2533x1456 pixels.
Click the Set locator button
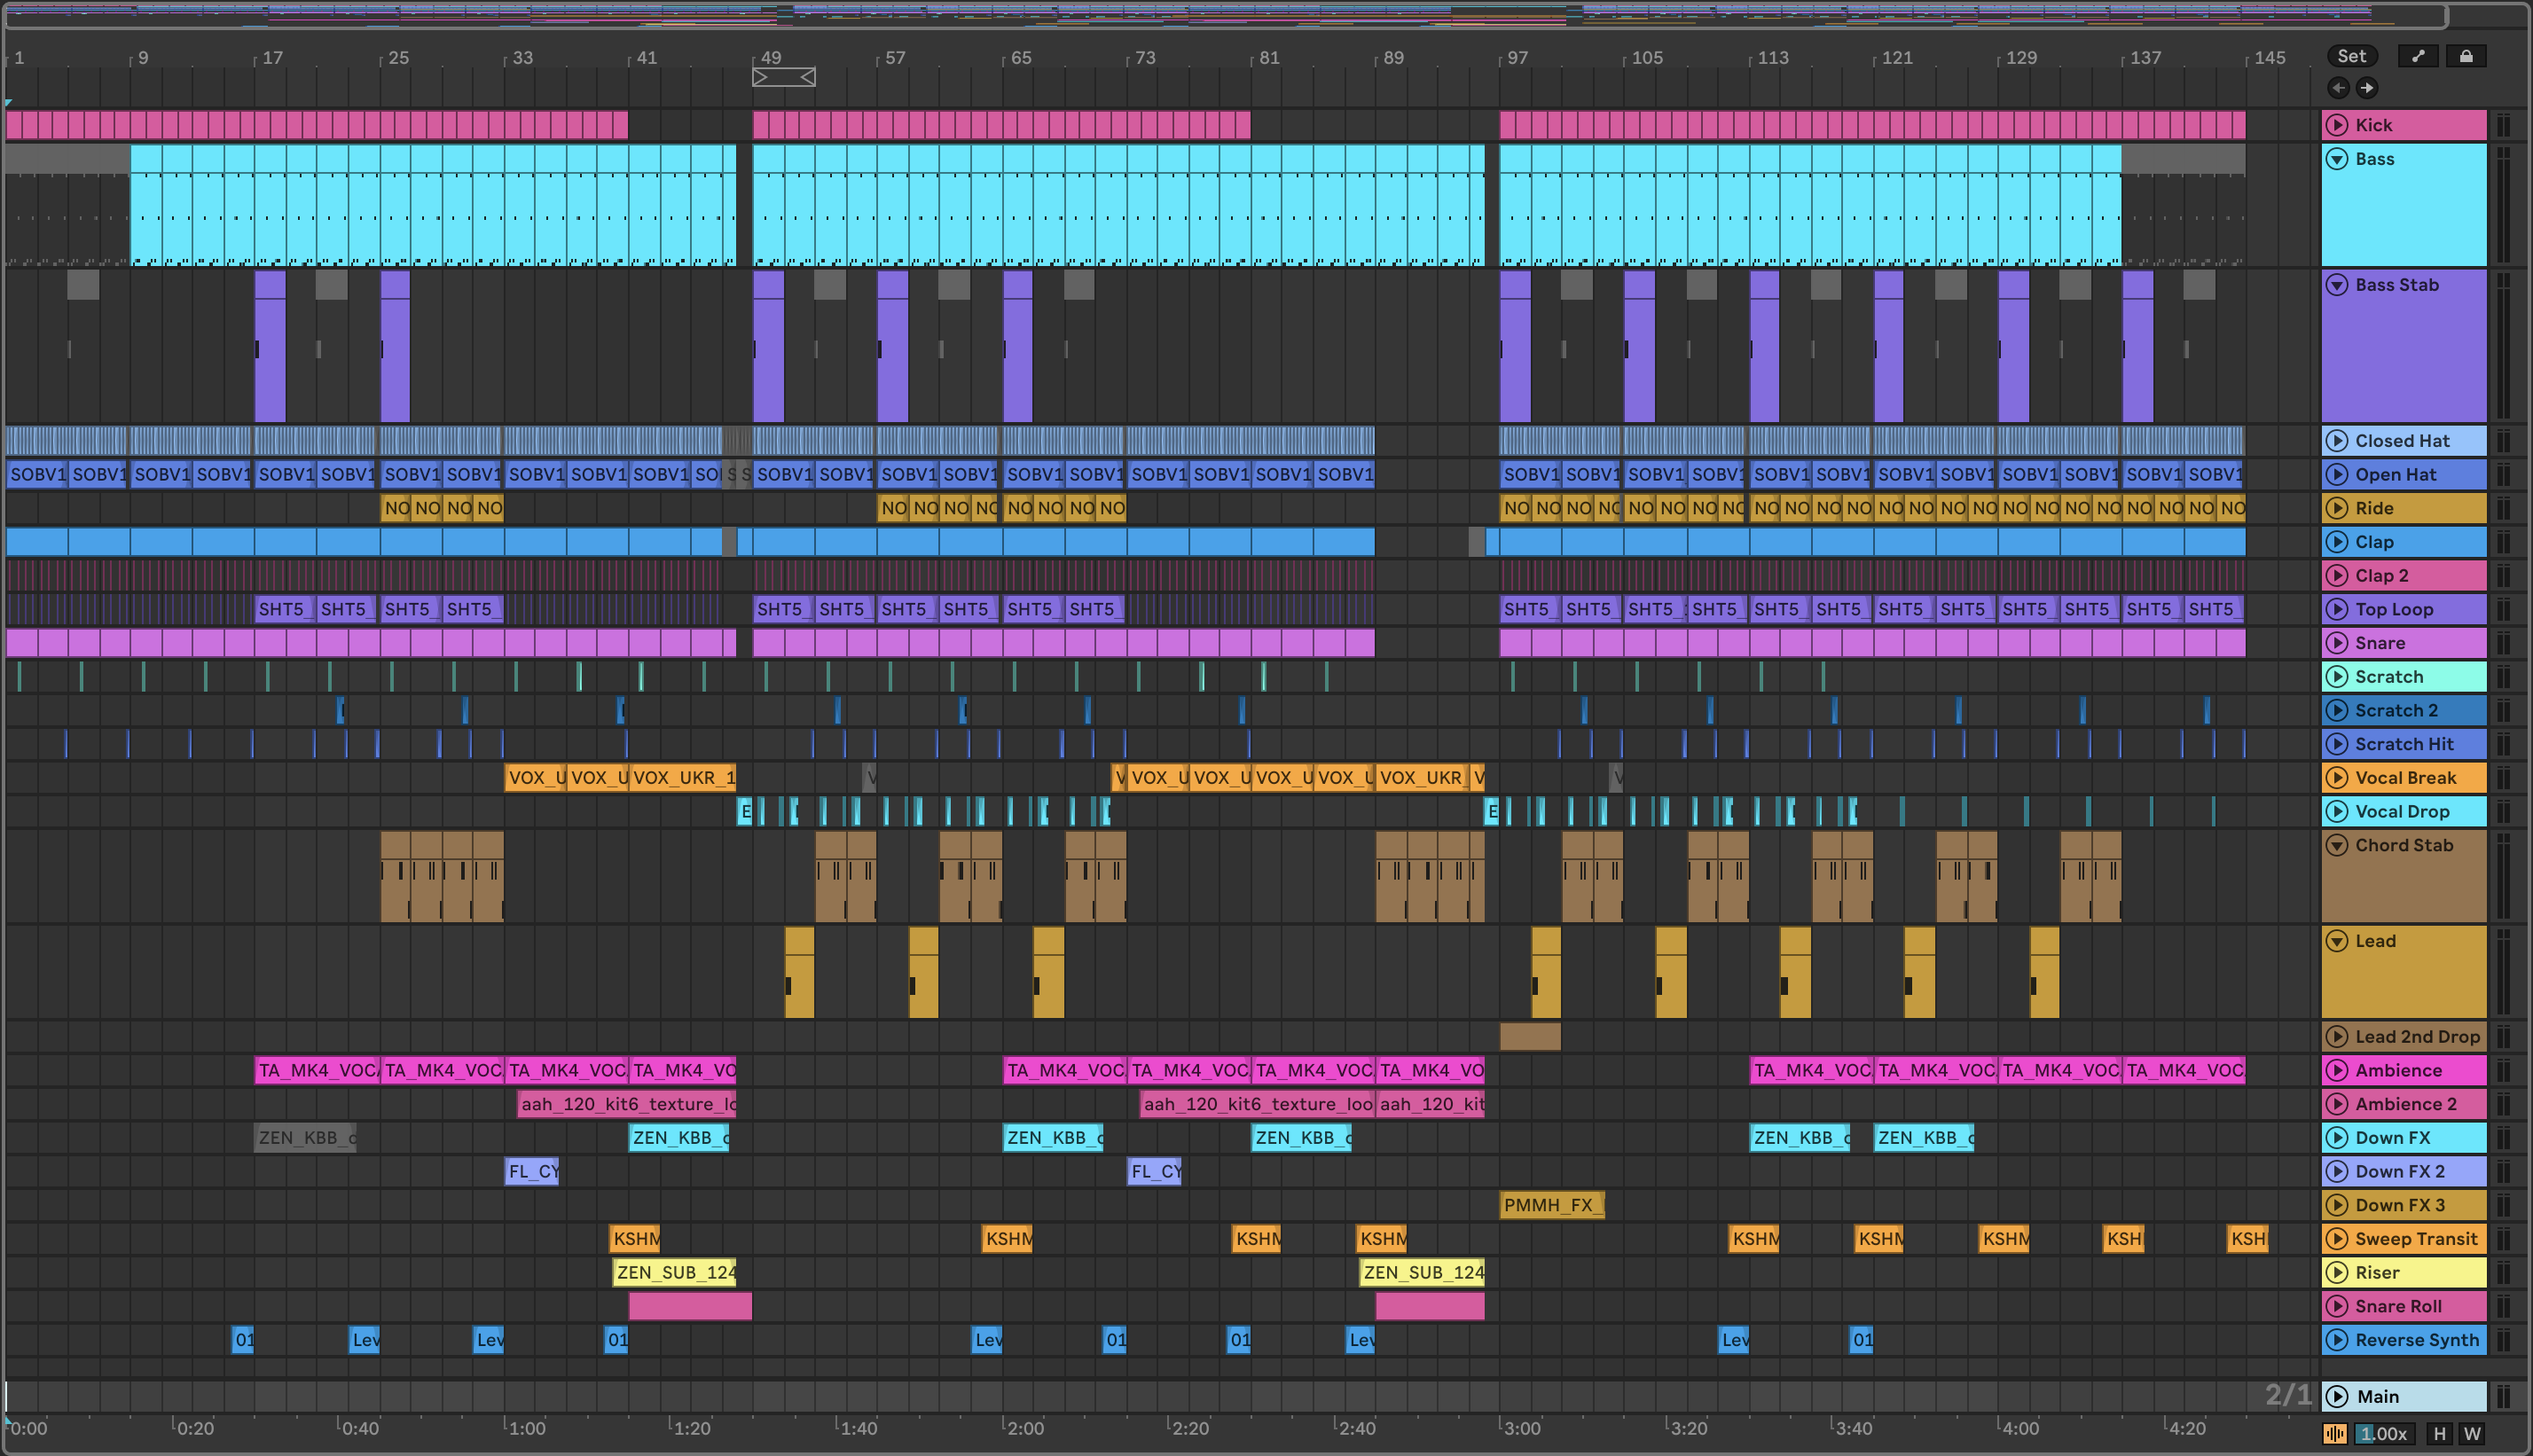2351,56
